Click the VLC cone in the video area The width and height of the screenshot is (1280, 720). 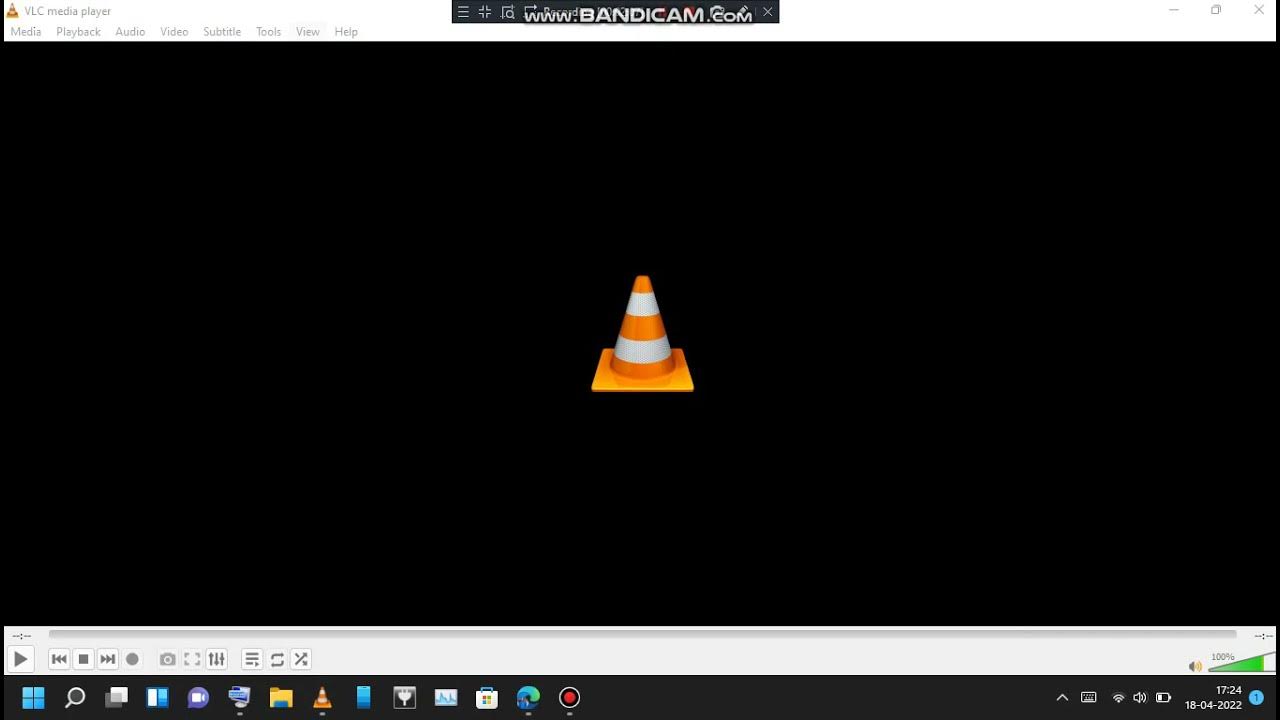[642, 334]
